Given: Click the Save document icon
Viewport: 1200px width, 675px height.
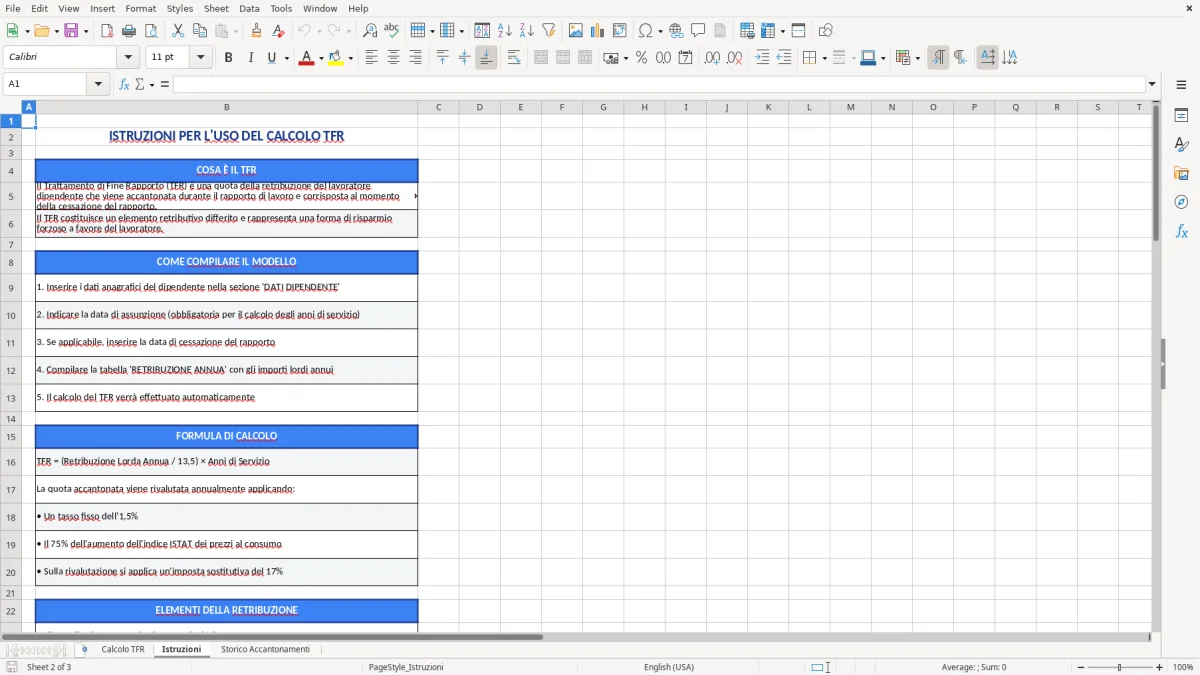Looking at the screenshot, I should pyautogui.click(x=71, y=31).
